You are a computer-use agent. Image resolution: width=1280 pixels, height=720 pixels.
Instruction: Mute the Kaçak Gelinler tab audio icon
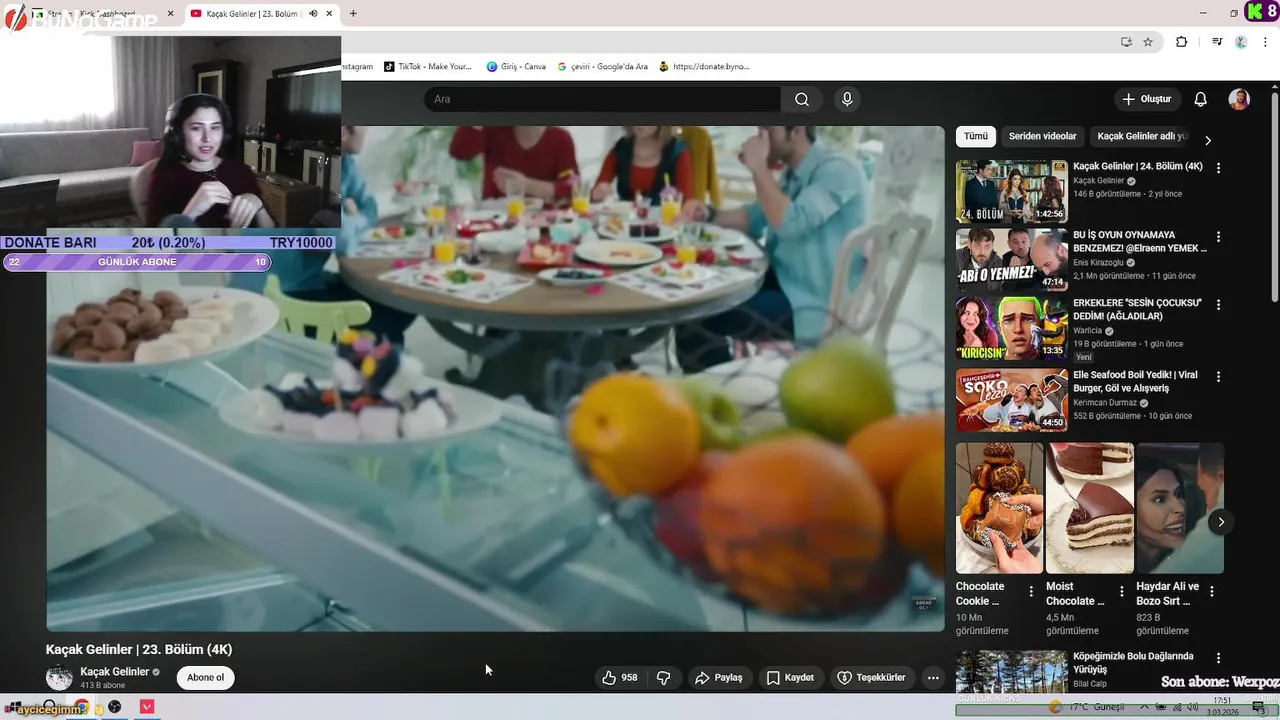point(313,14)
